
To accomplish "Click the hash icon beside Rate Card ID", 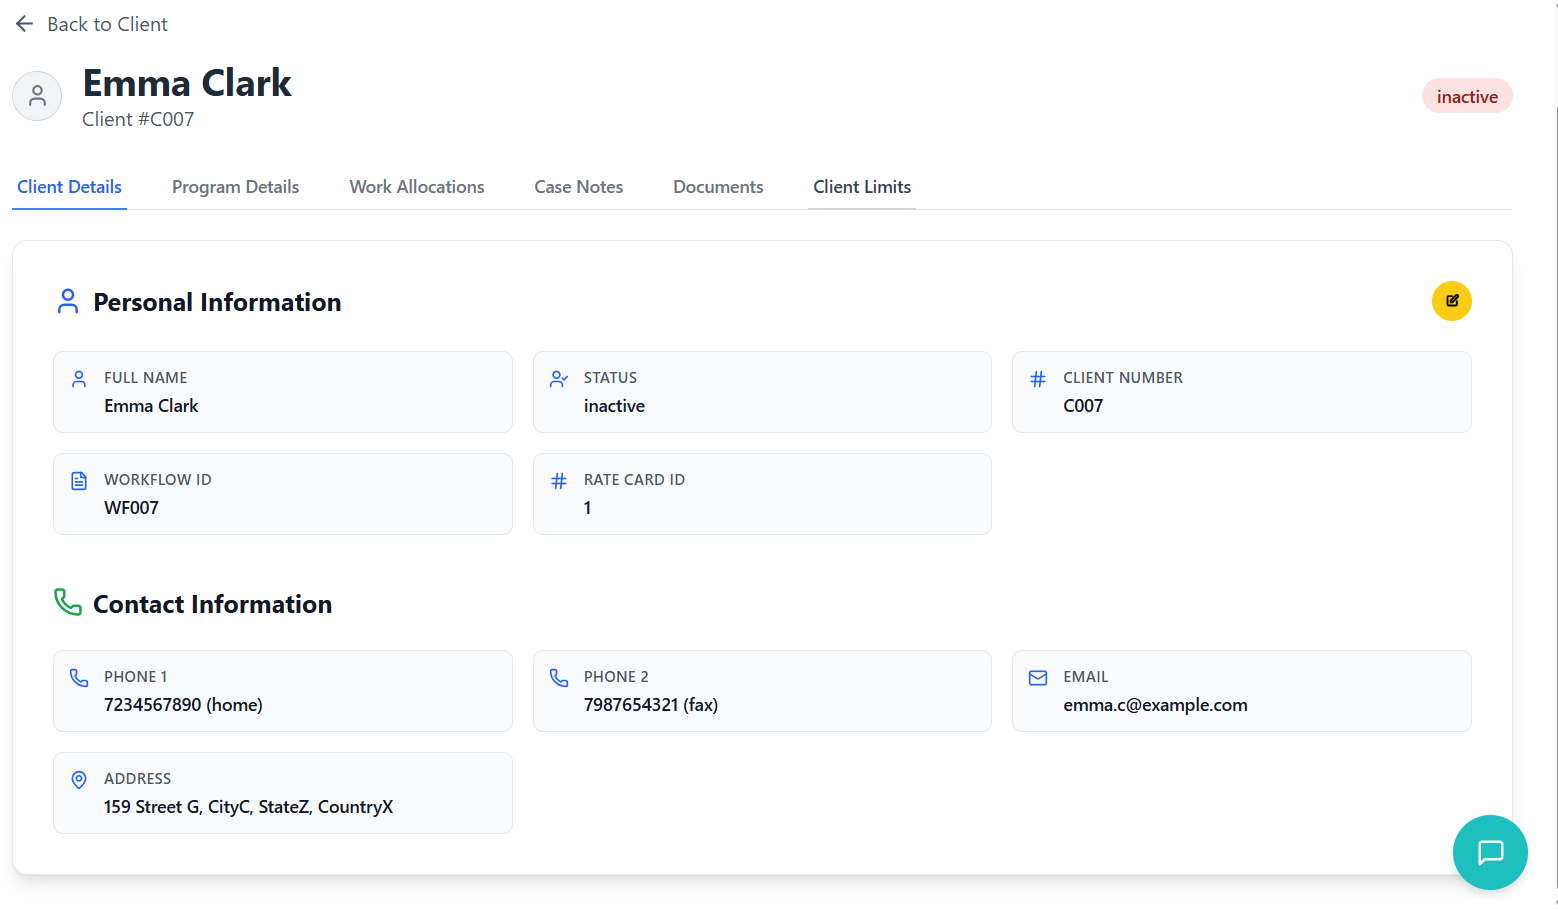I will (559, 481).
